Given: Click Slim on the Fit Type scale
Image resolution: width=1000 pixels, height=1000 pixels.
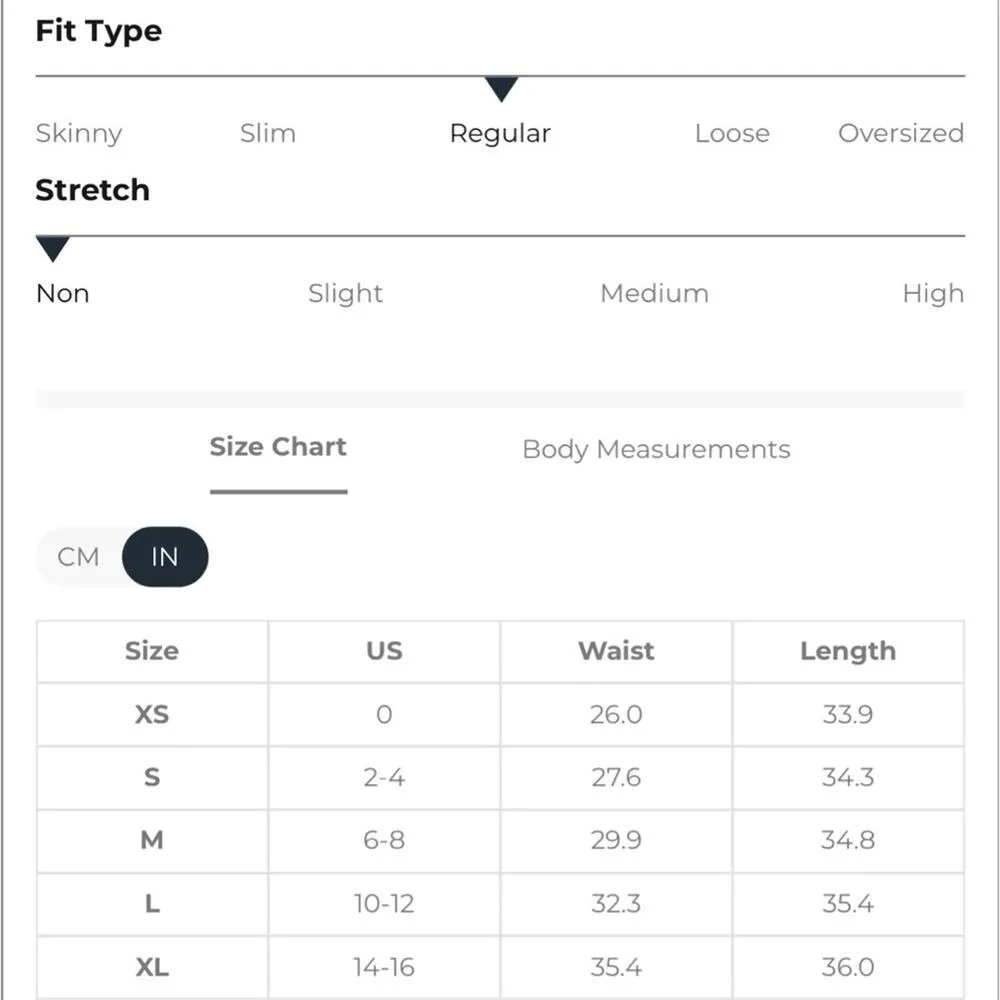Looking at the screenshot, I should click(x=268, y=133).
